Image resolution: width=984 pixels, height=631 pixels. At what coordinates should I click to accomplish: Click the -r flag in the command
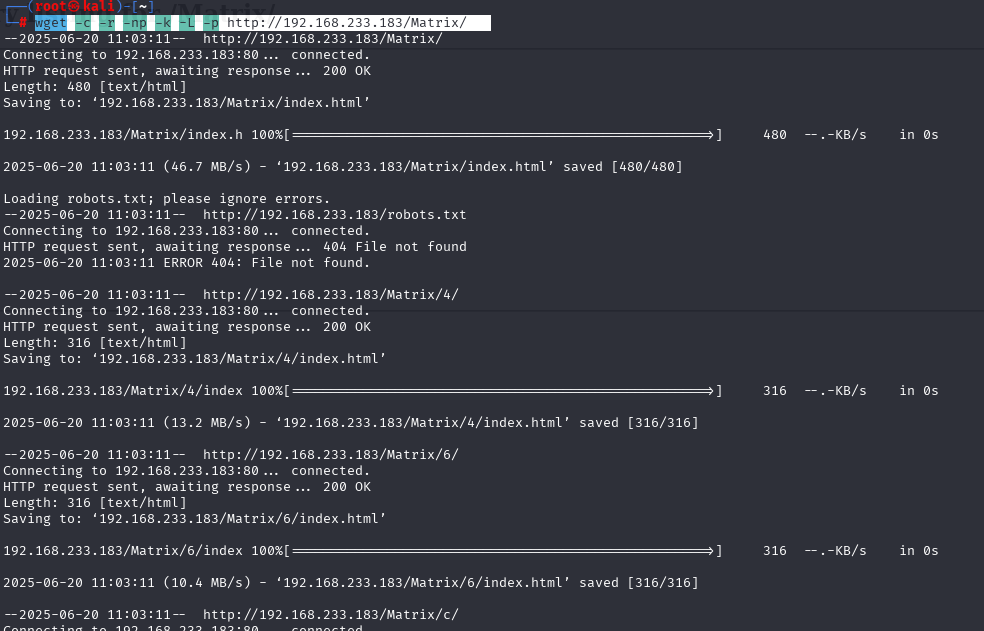[x=107, y=23]
